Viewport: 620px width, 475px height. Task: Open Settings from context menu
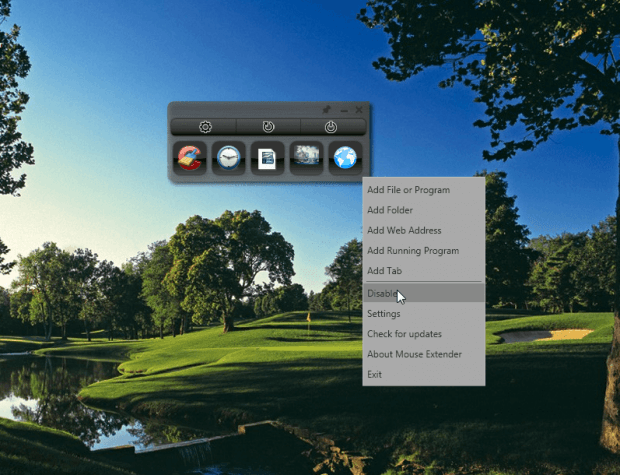point(423,314)
